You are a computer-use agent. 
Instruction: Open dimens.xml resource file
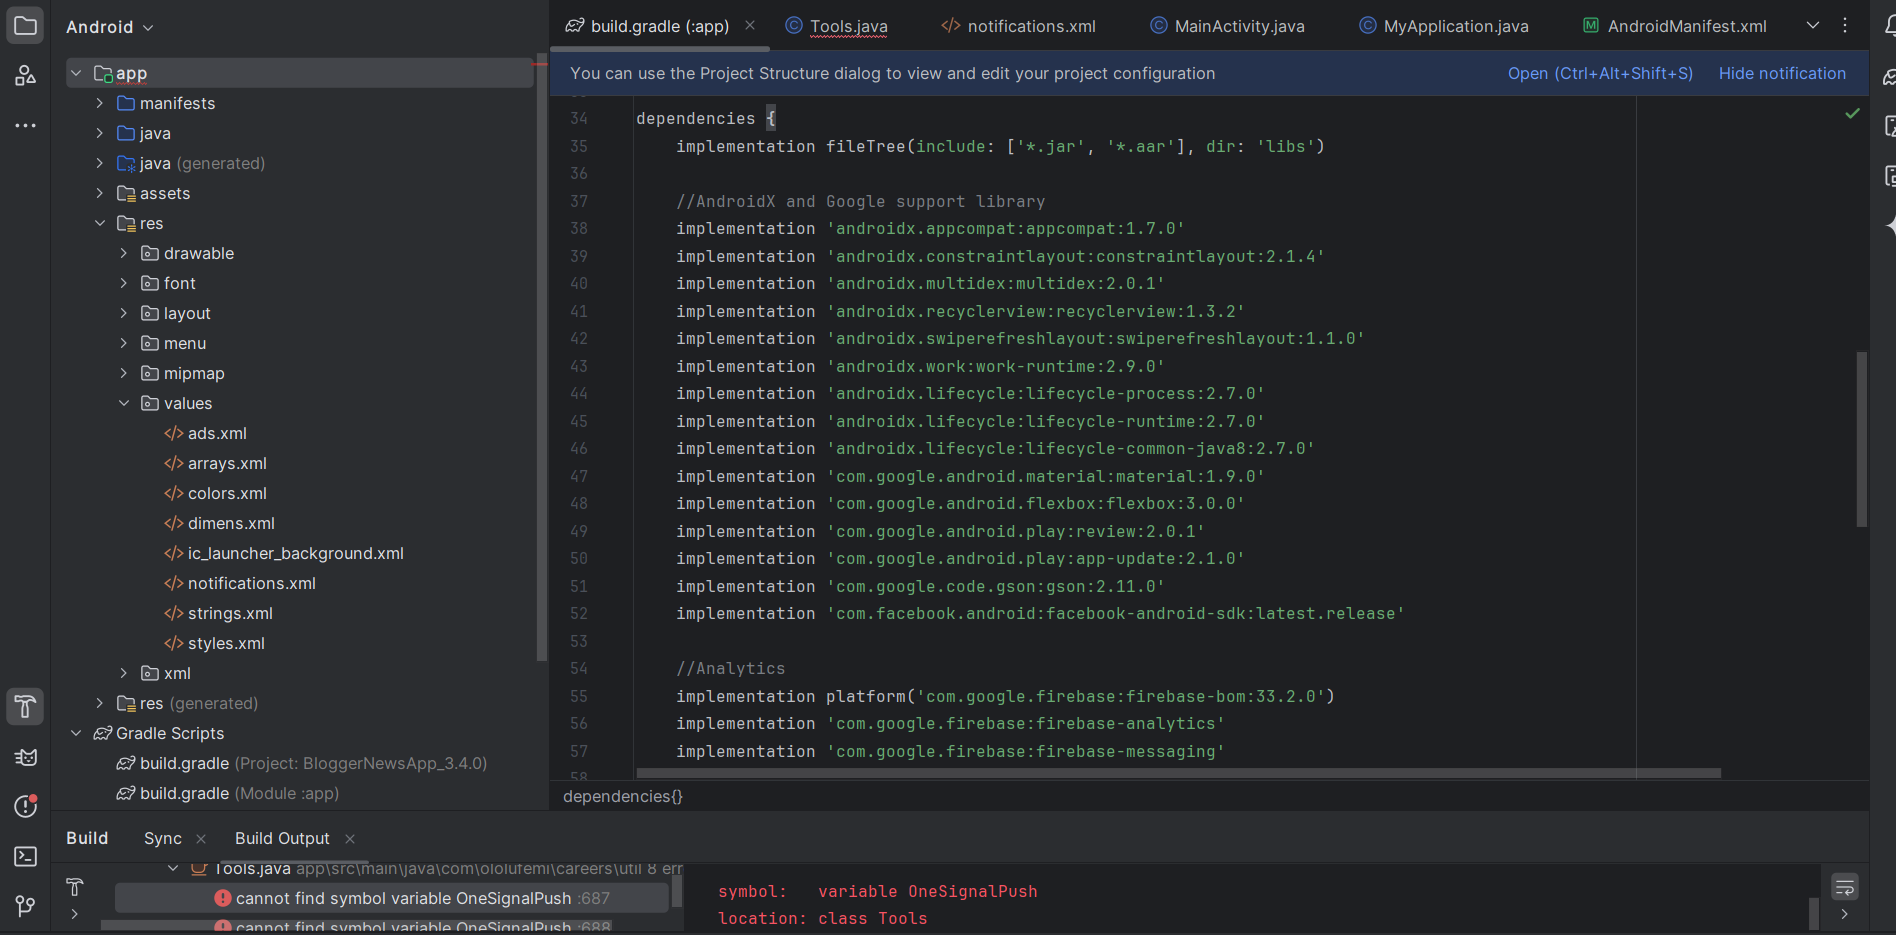(x=219, y=523)
